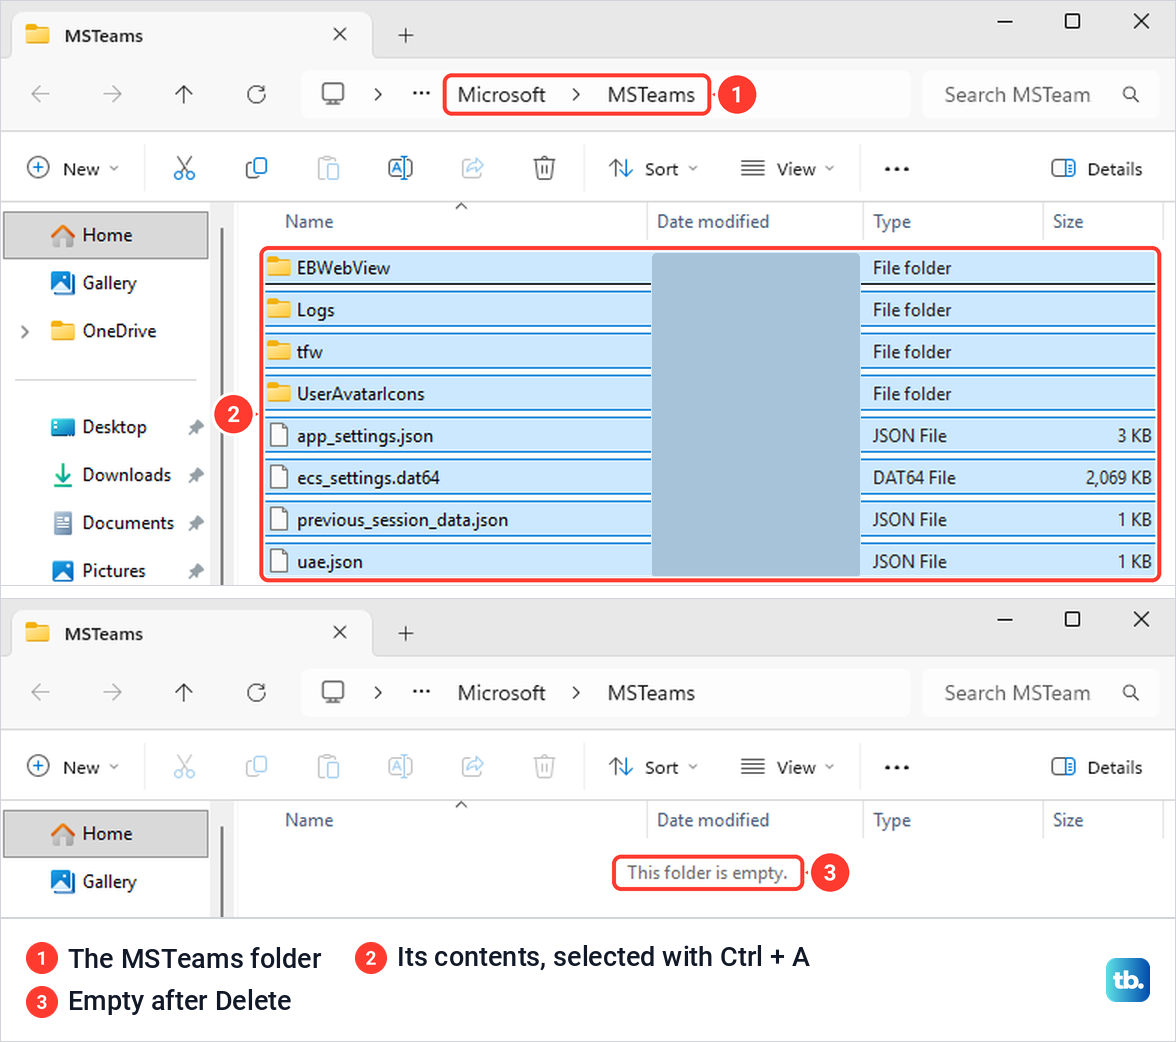1176x1042 pixels.
Task: Open Desktop in sidebar
Action: [x=106, y=427]
